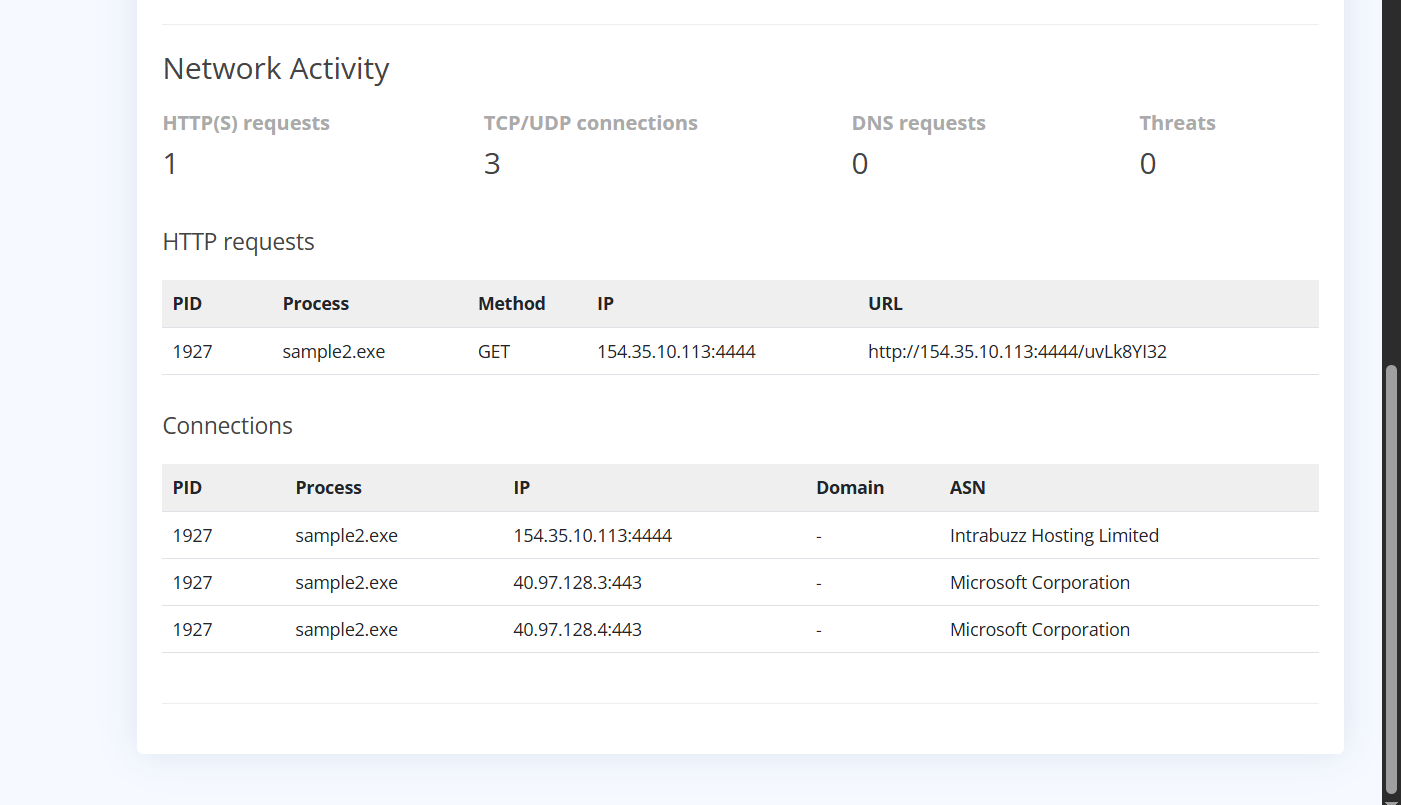Image resolution: width=1401 pixels, height=805 pixels.
Task: Select the 40.97.128.4:443 connection IP
Action: click(577, 629)
